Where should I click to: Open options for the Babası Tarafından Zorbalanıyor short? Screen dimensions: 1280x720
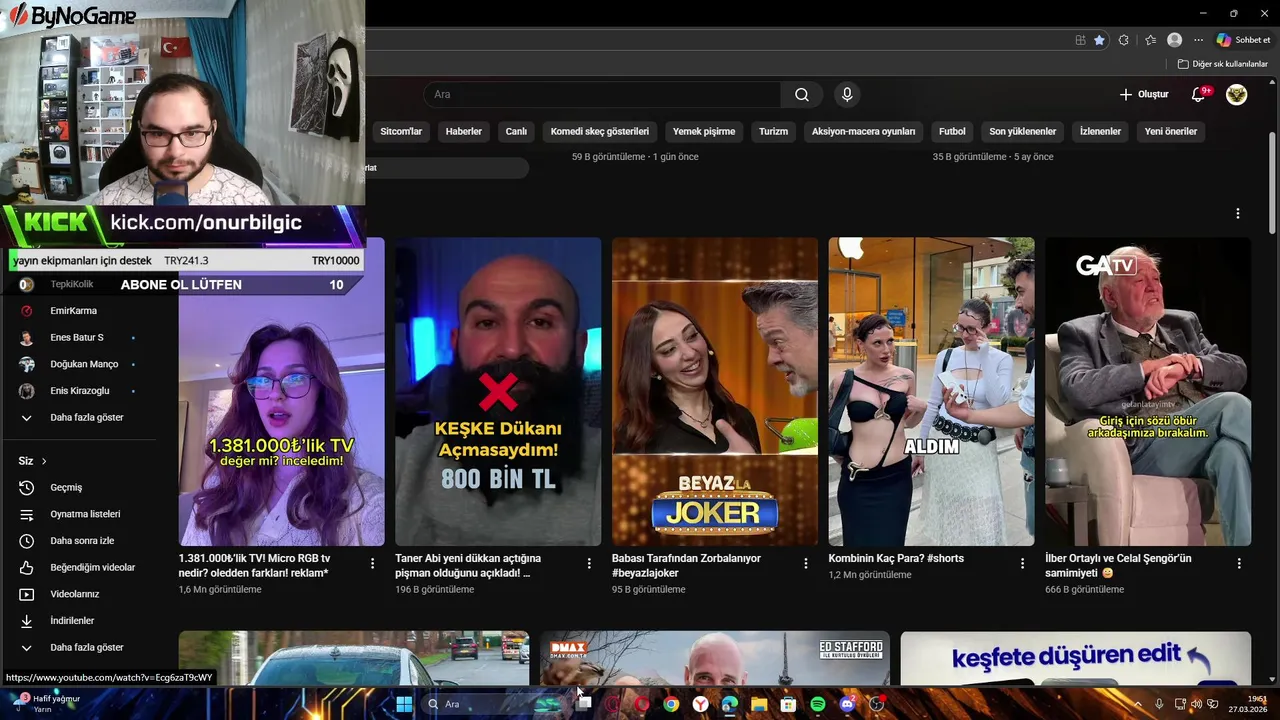click(x=806, y=564)
